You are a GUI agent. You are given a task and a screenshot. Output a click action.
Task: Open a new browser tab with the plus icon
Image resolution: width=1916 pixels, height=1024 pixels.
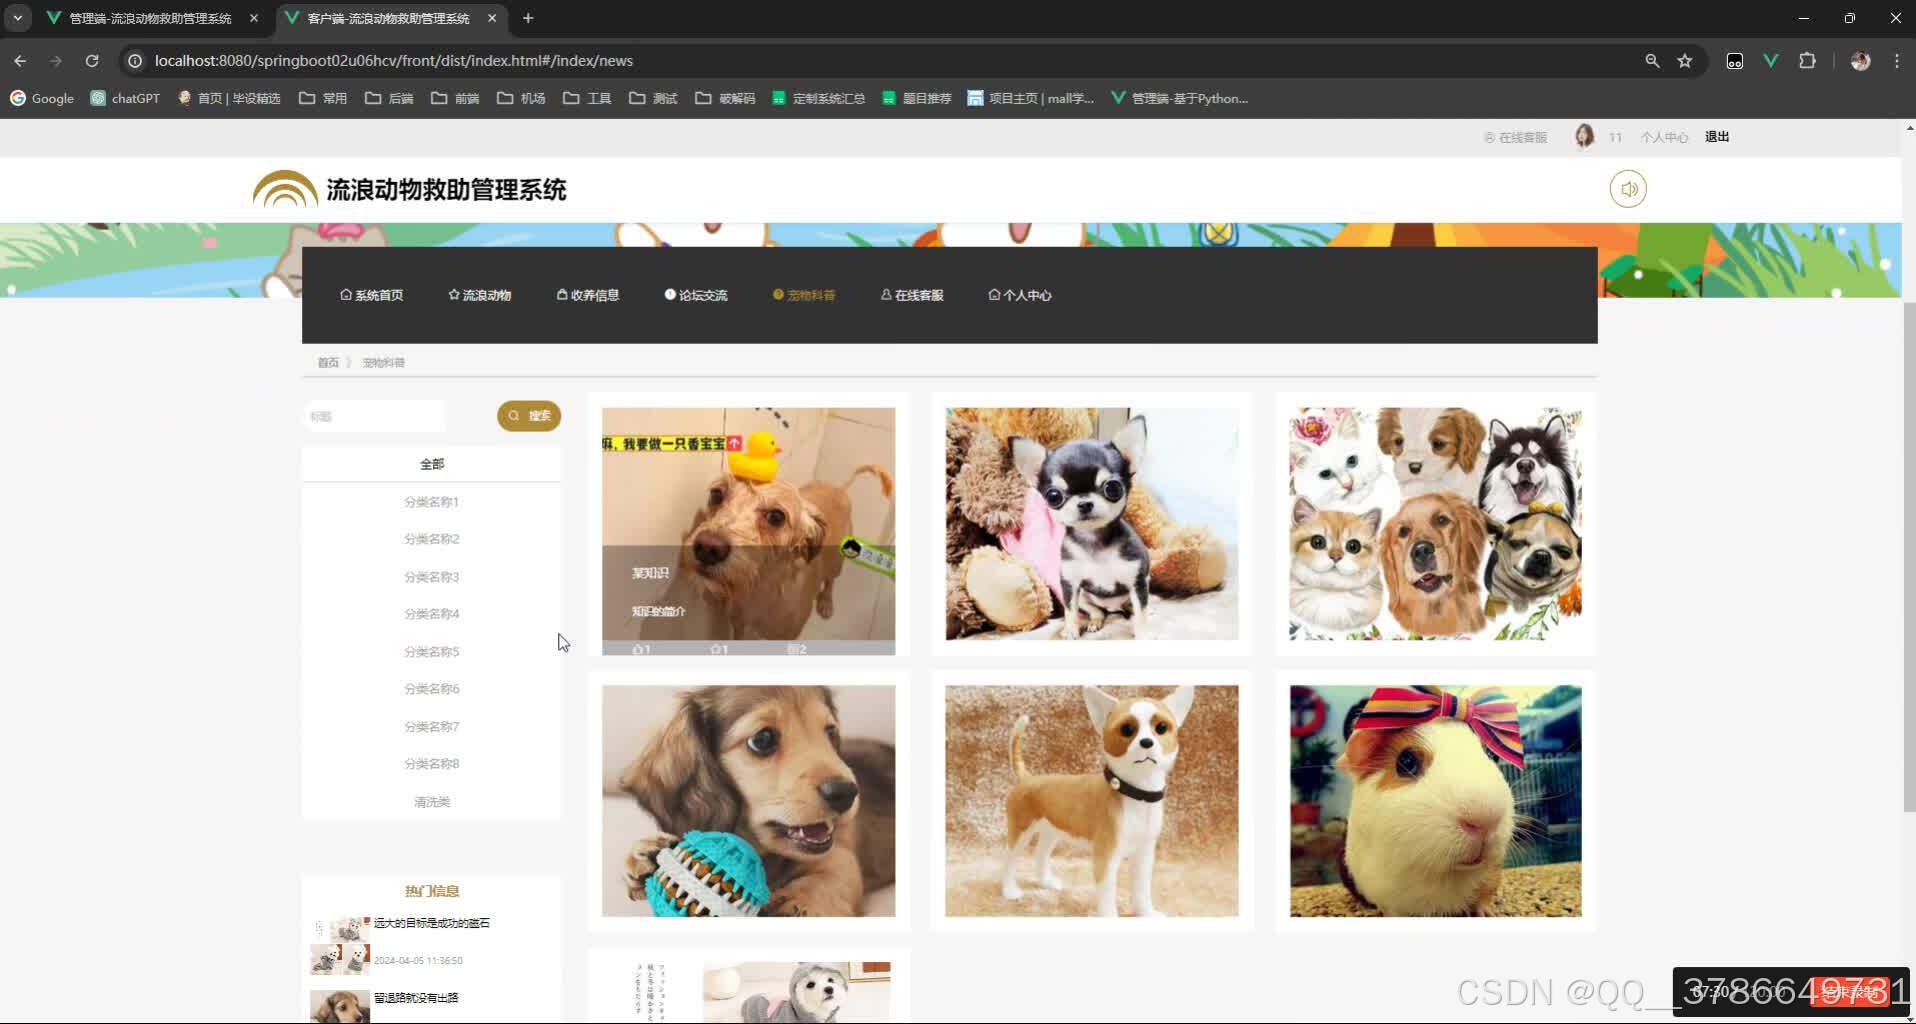528,18
